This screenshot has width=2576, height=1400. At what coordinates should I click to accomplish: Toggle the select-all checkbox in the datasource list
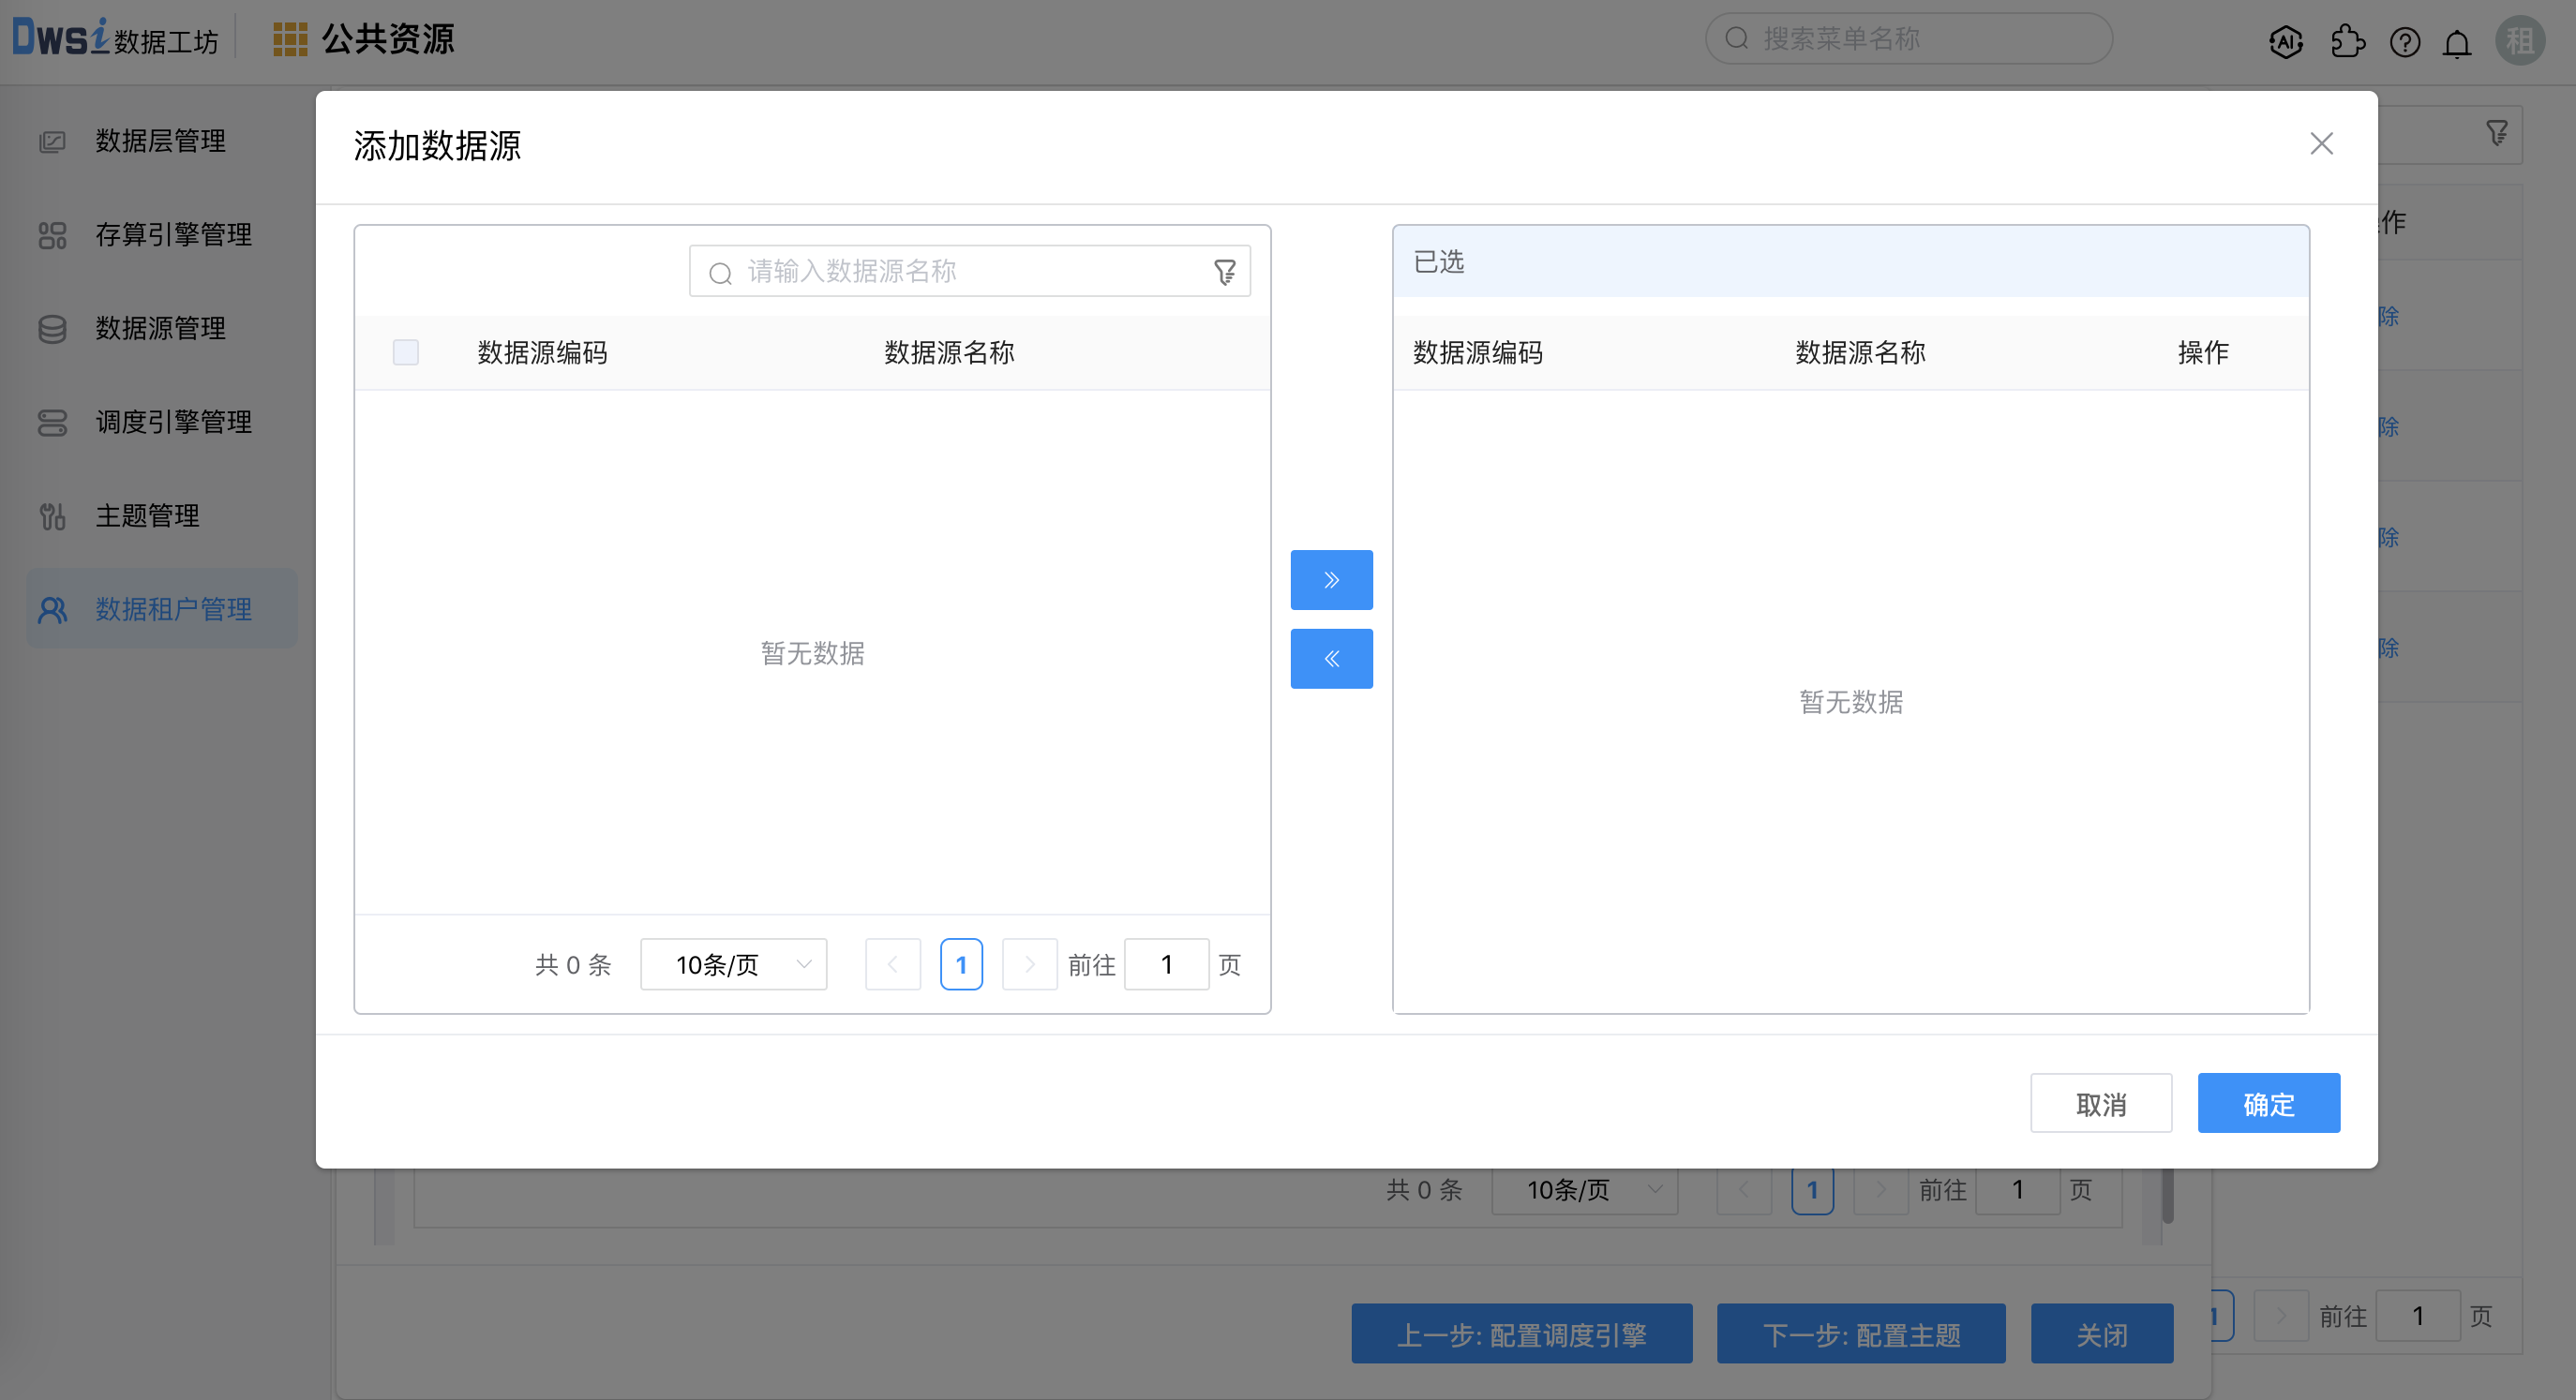tap(405, 352)
